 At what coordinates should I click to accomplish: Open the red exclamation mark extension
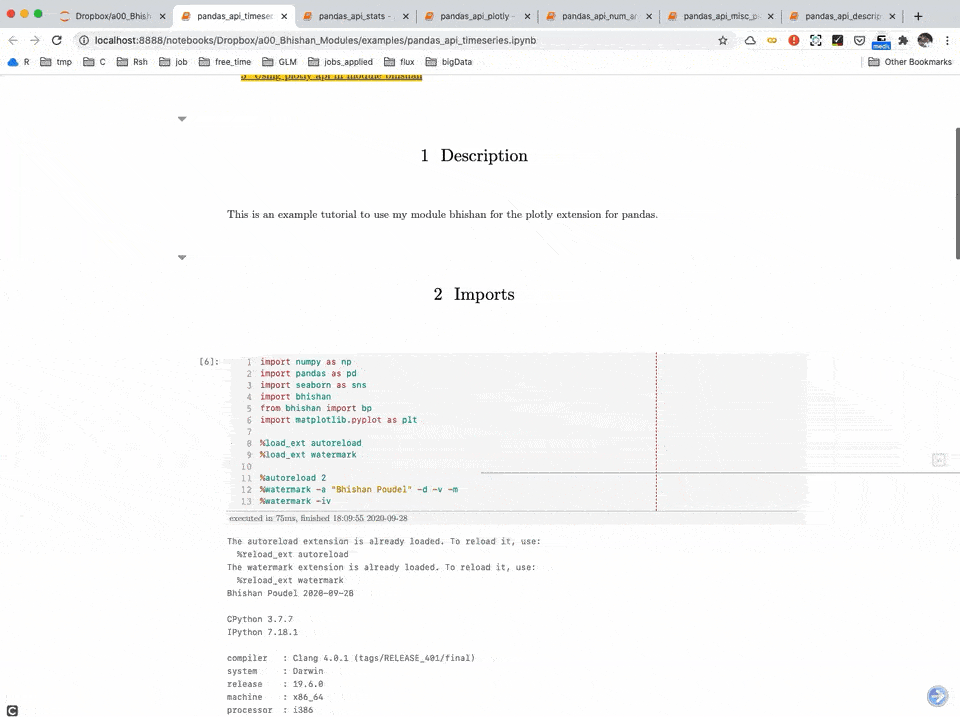(x=793, y=40)
